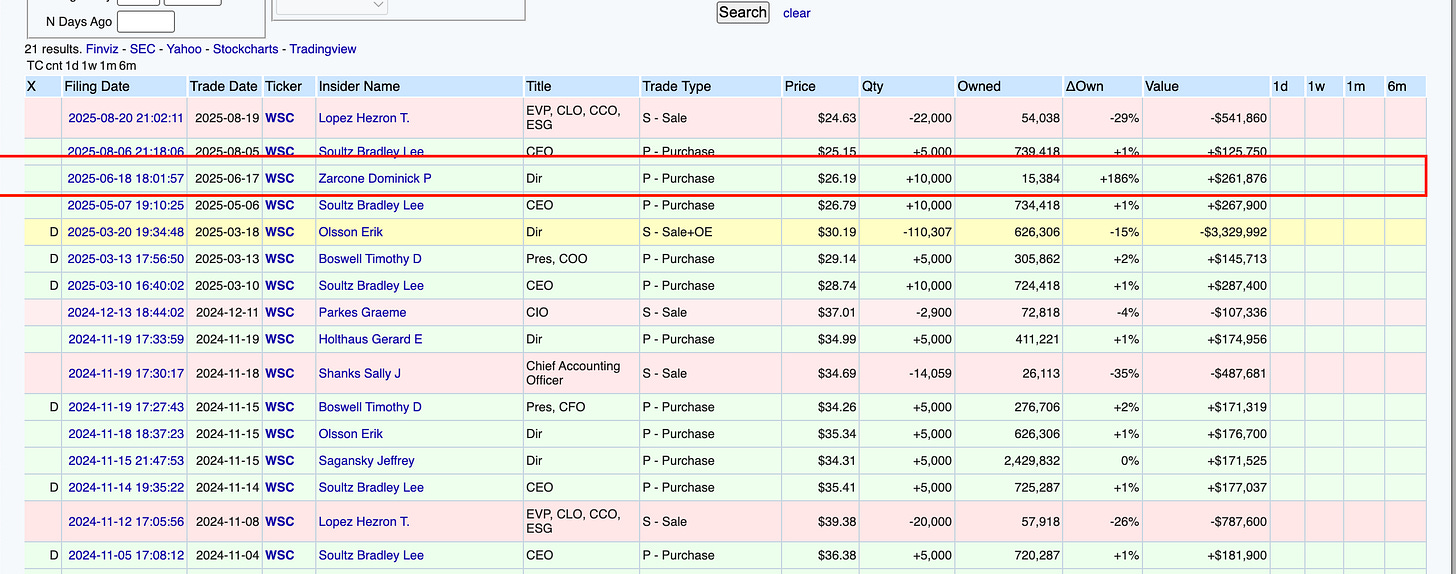
Task: Sort by Title column header
Action: (x=539, y=86)
